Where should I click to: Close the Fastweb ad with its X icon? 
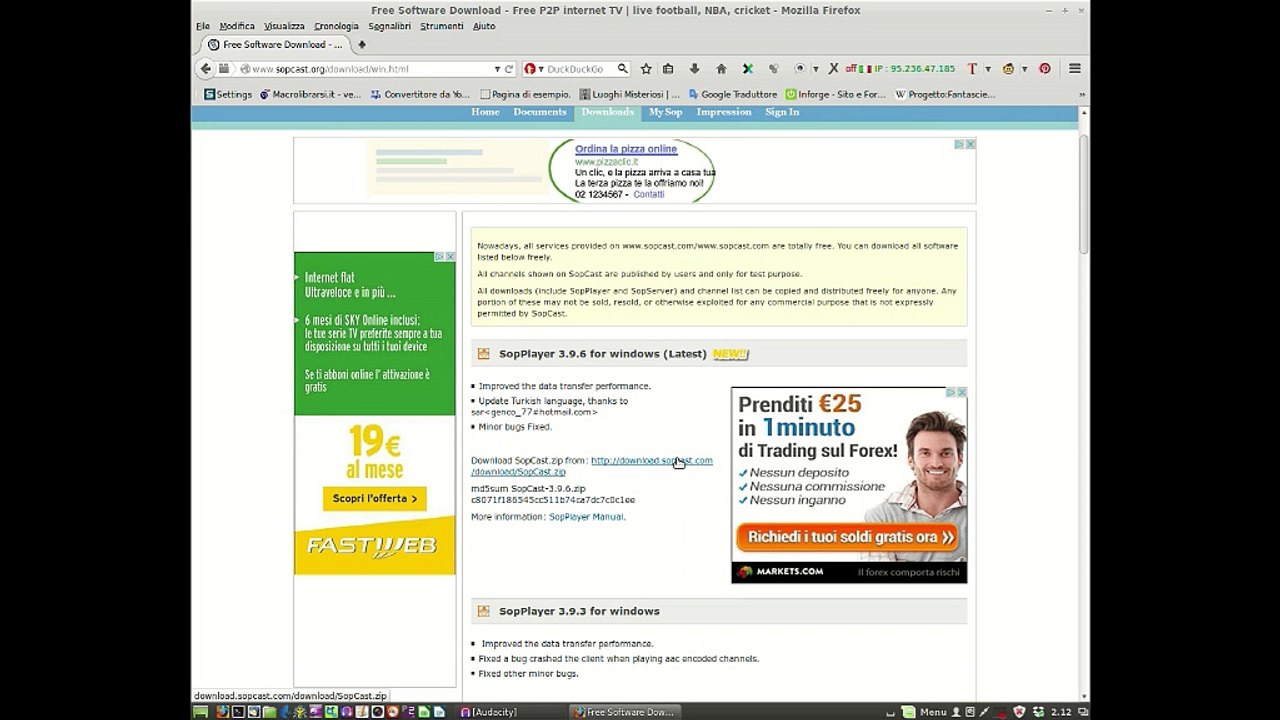[x=450, y=257]
